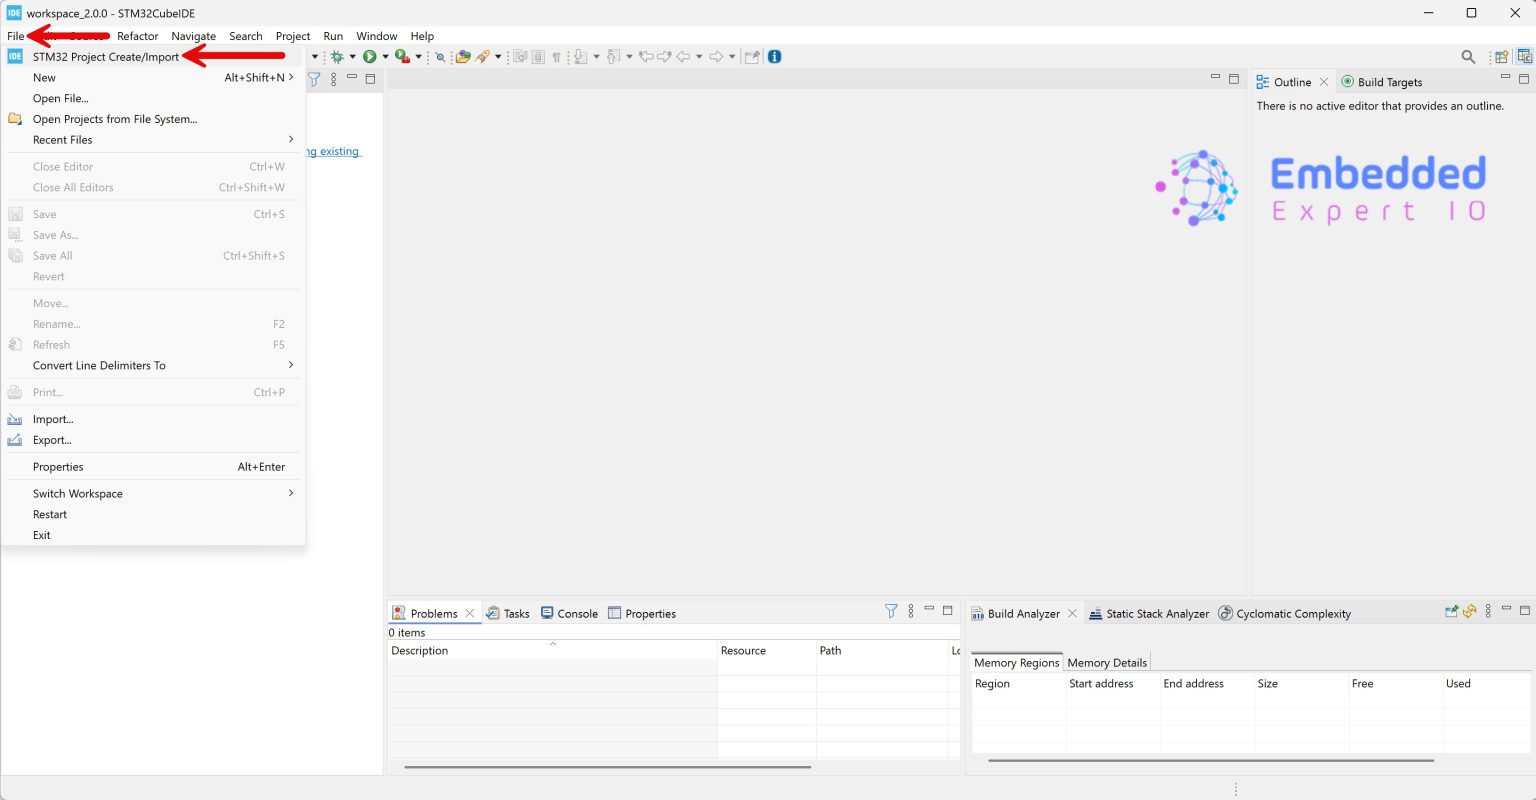
Task: Switch to the Memory Details tab
Action: click(1107, 662)
